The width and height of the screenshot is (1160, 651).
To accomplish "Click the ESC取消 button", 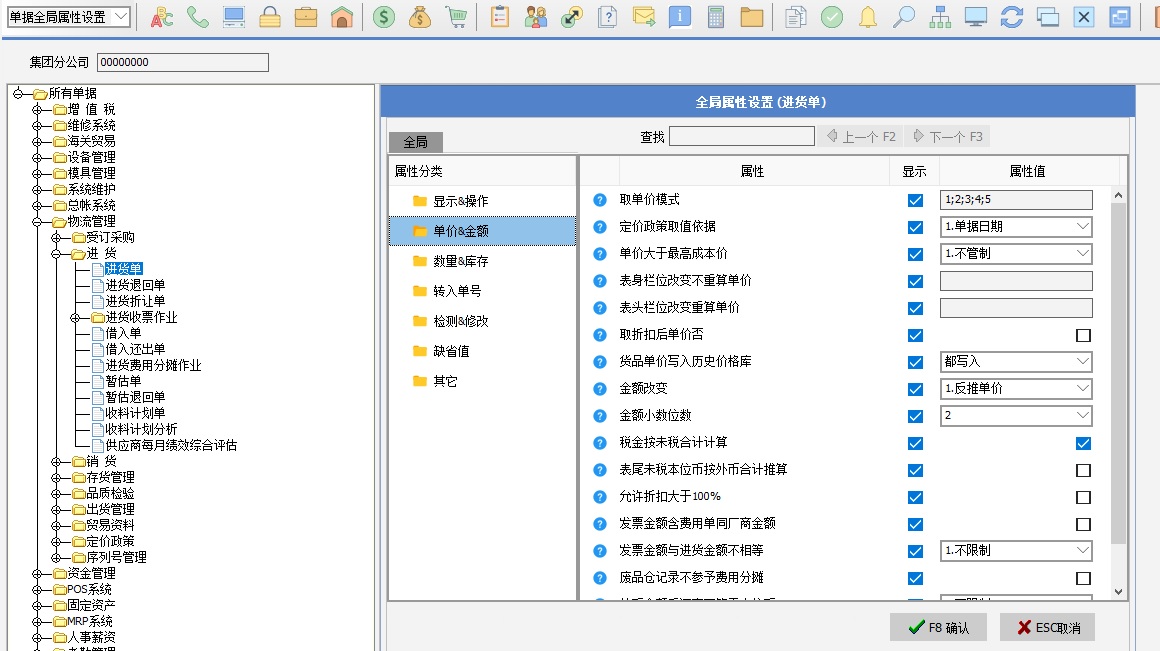I will click(x=1047, y=627).
